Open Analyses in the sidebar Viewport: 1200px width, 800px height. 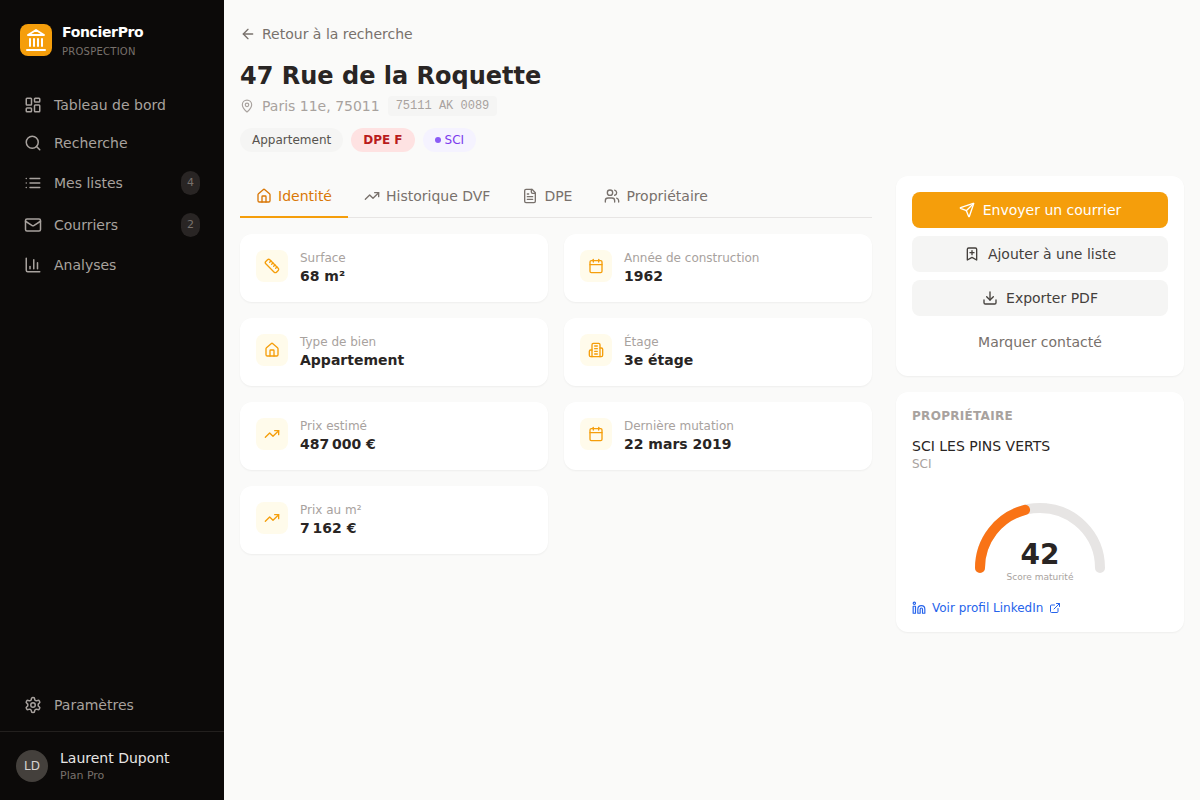click(112, 265)
